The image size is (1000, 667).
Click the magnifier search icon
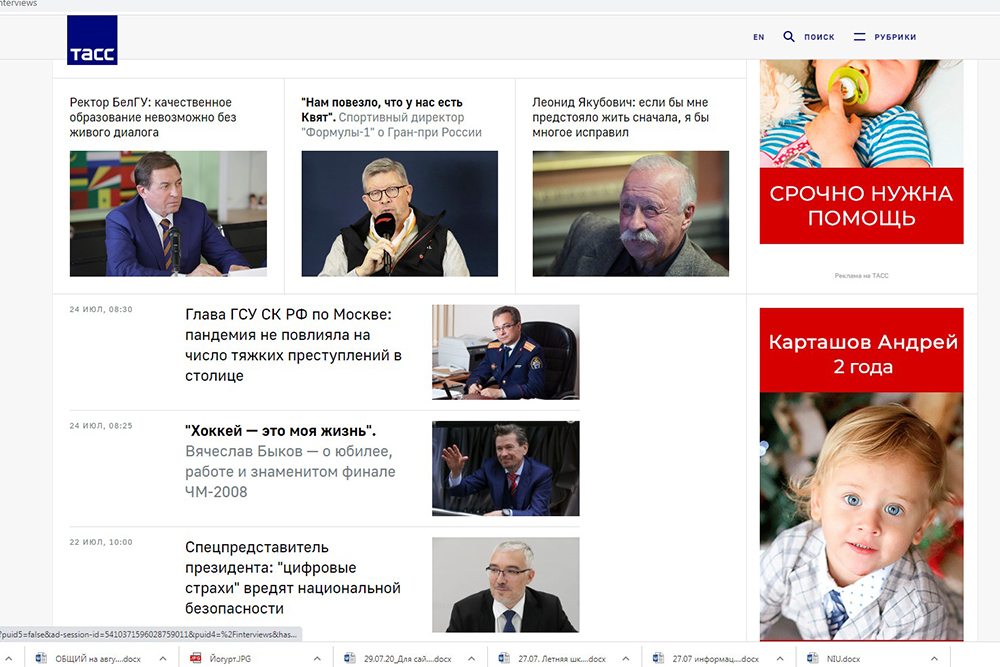tap(789, 37)
